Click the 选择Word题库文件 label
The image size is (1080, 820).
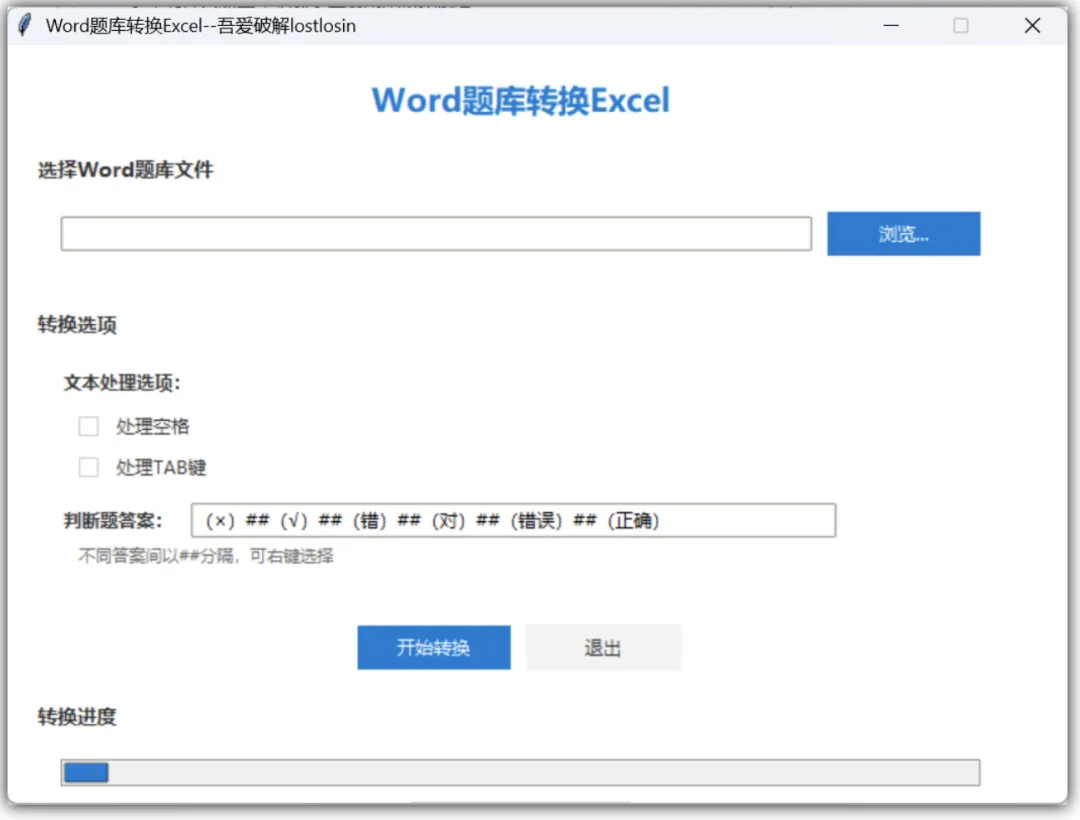click(125, 170)
